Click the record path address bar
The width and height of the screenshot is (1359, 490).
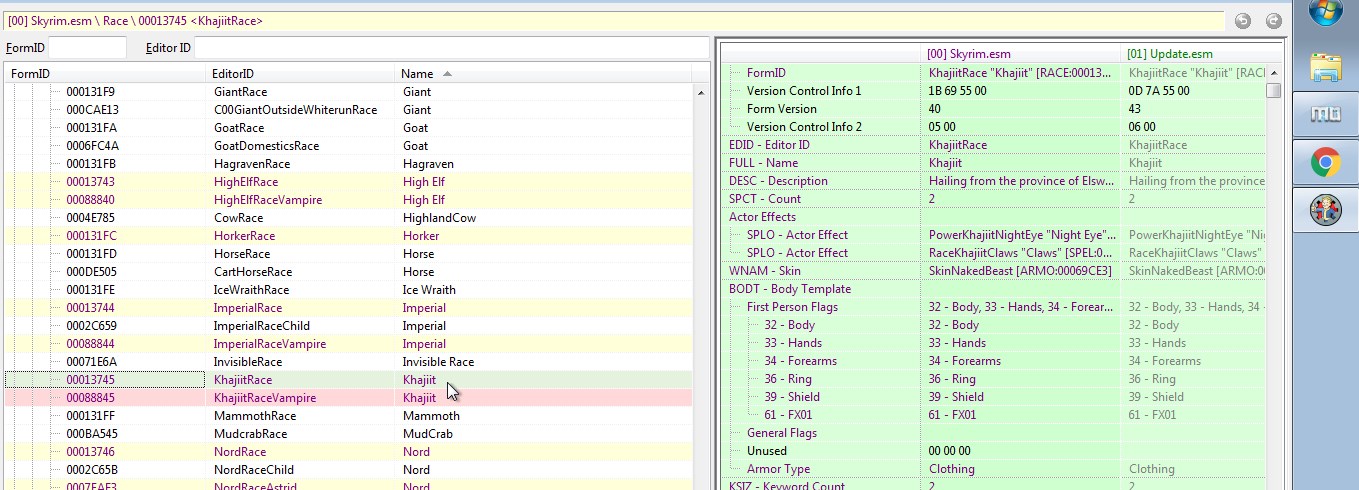click(x=614, y=20)
